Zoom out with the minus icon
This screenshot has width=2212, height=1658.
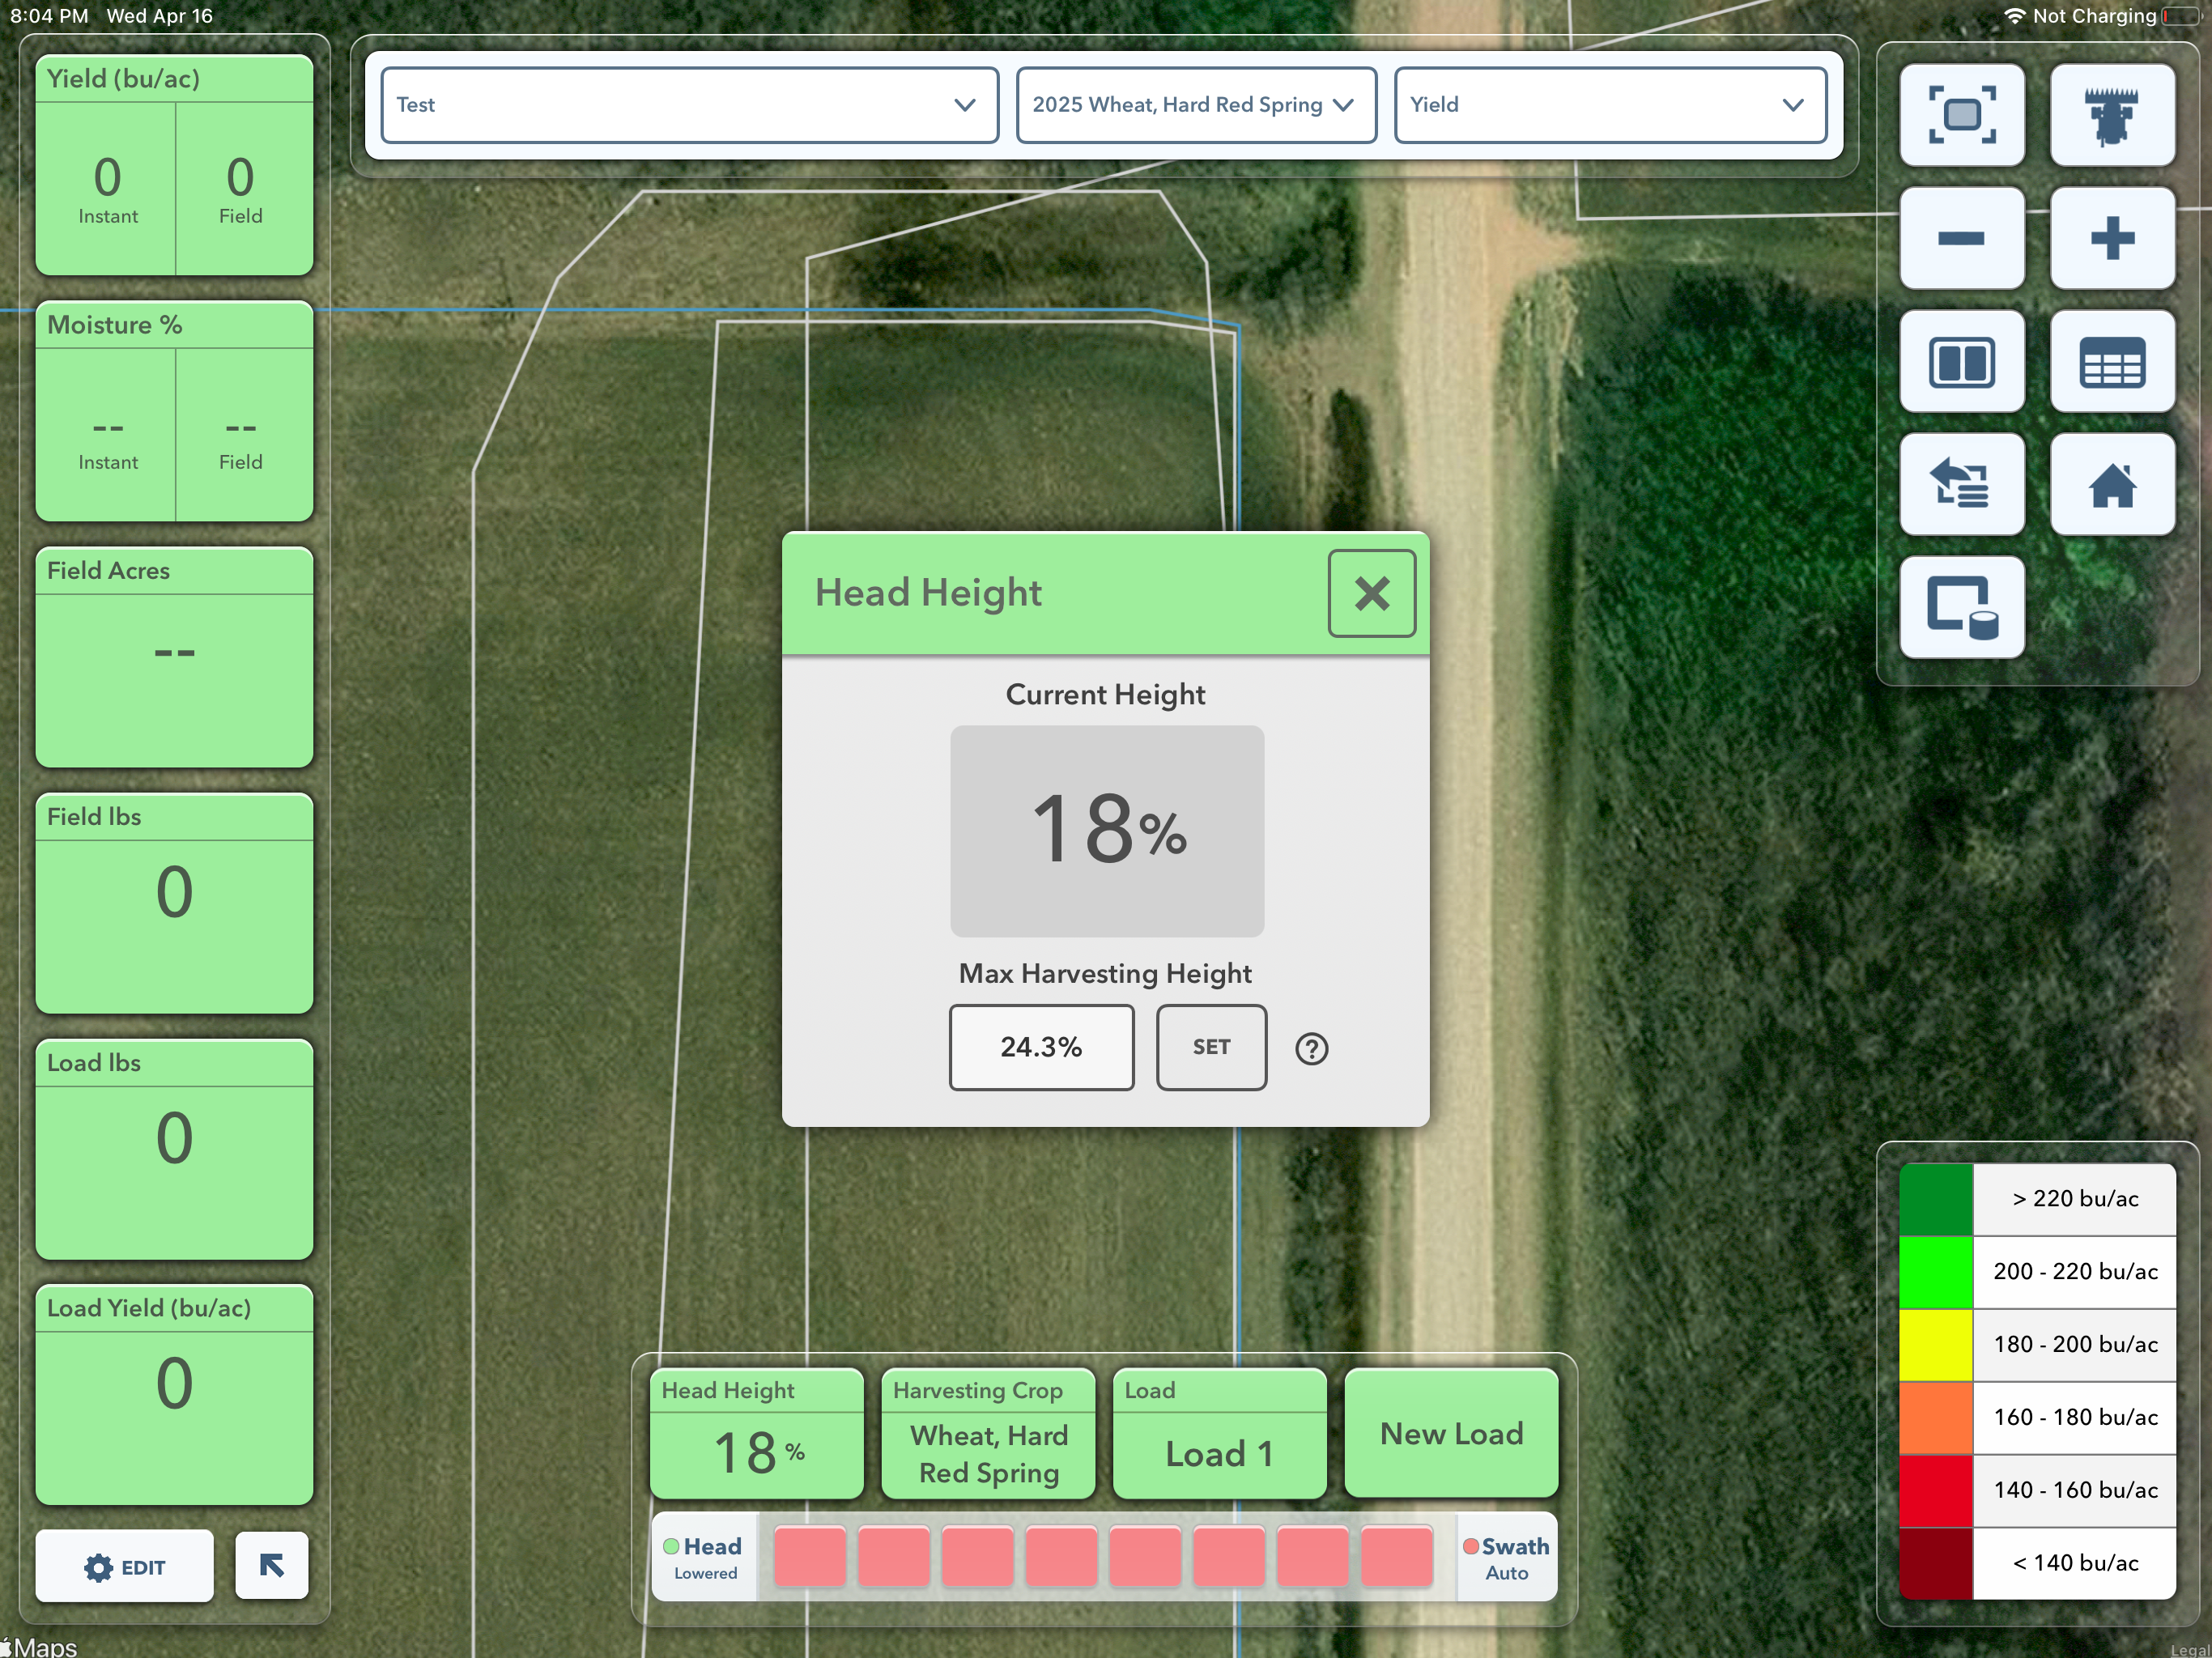point(1961,238)
